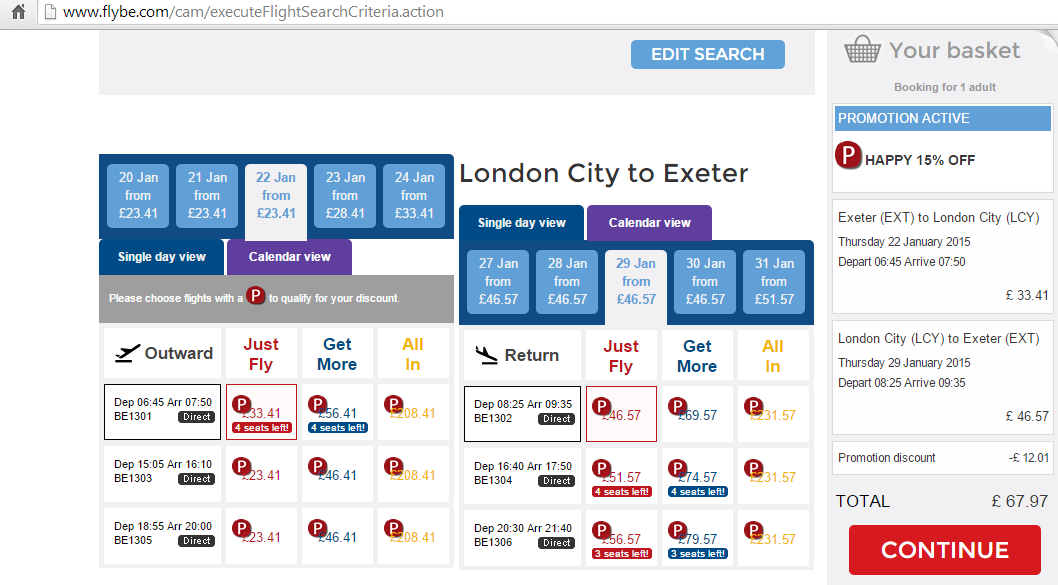Choose All In £231.57 fare for BE1304
Viewport: 1058px width, 585px height.
coord(773,476)
